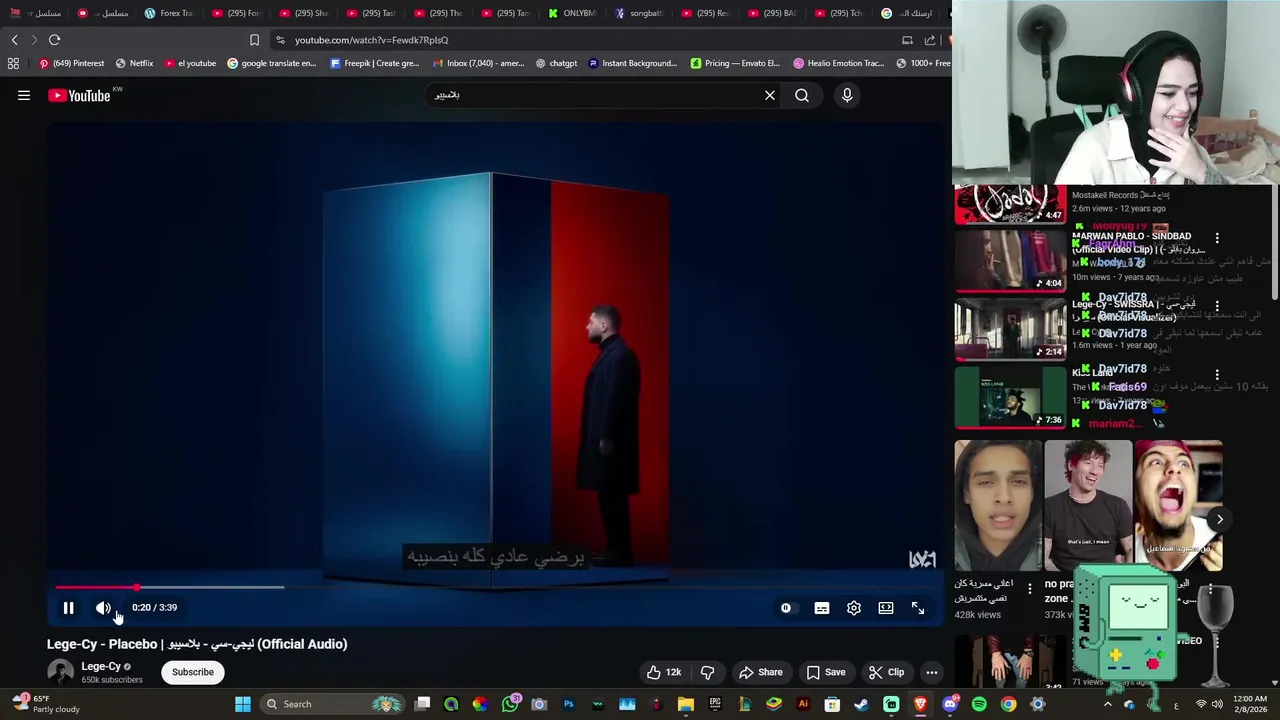The height and width of the screenshot is (720, 1280).
Task: Mute the video using the speaker icon
Action: (x=103, y=608)
